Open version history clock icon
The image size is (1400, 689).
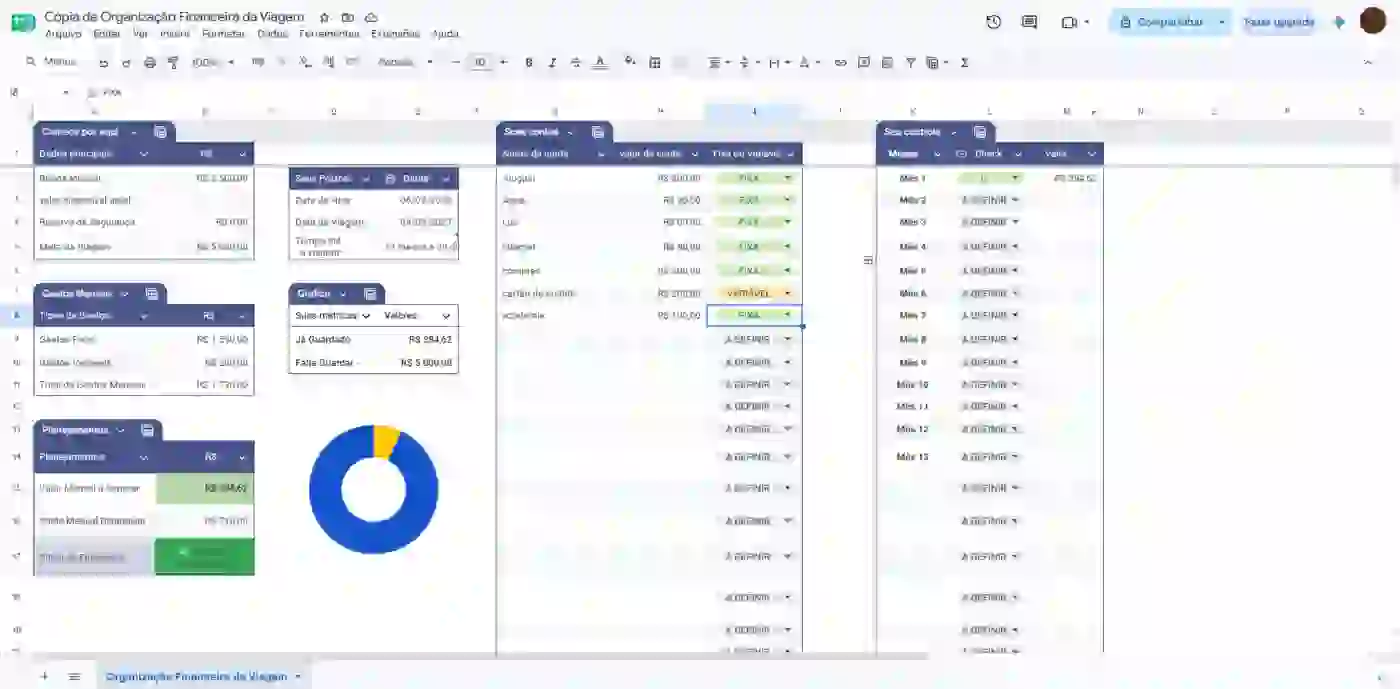993,21
